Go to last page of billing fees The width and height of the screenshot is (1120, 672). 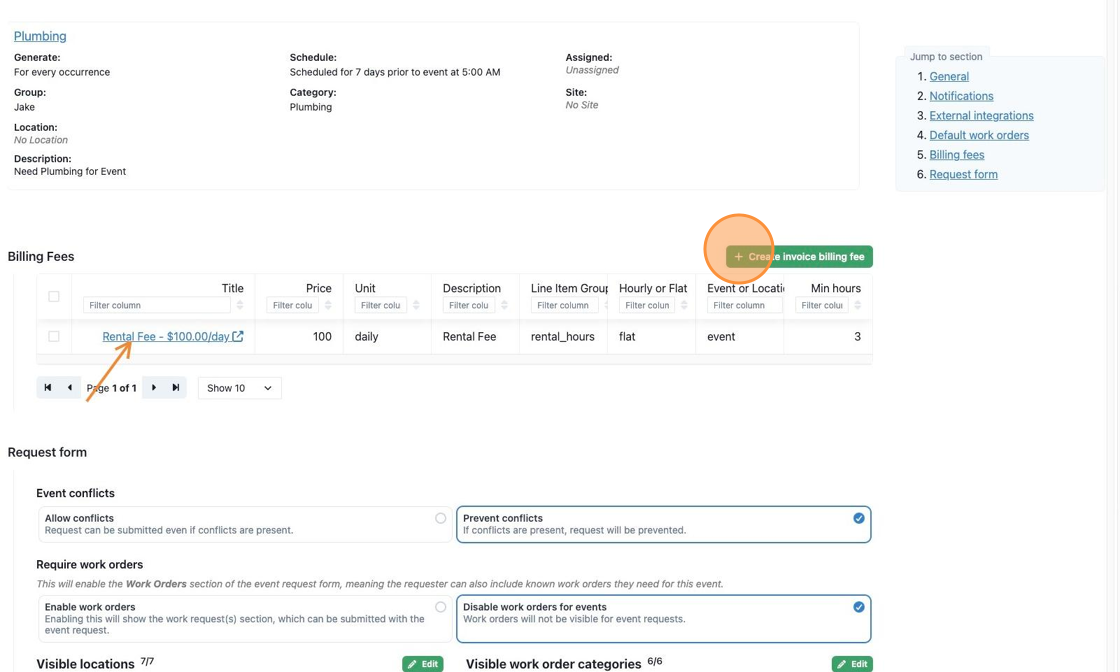point(176,388)
